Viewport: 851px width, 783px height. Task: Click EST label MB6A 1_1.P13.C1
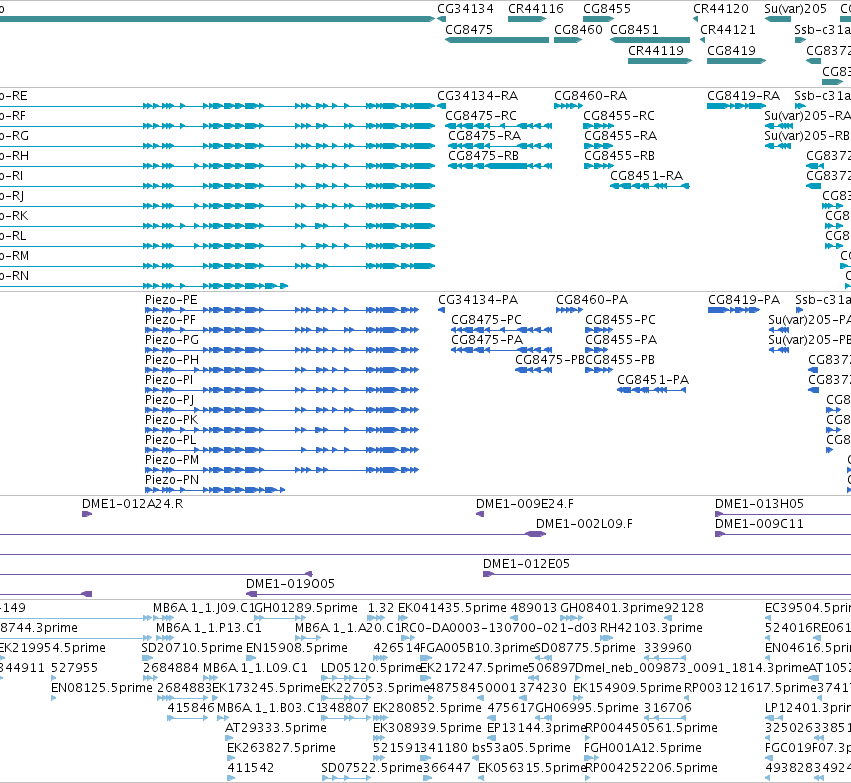(x=208, y=628)
